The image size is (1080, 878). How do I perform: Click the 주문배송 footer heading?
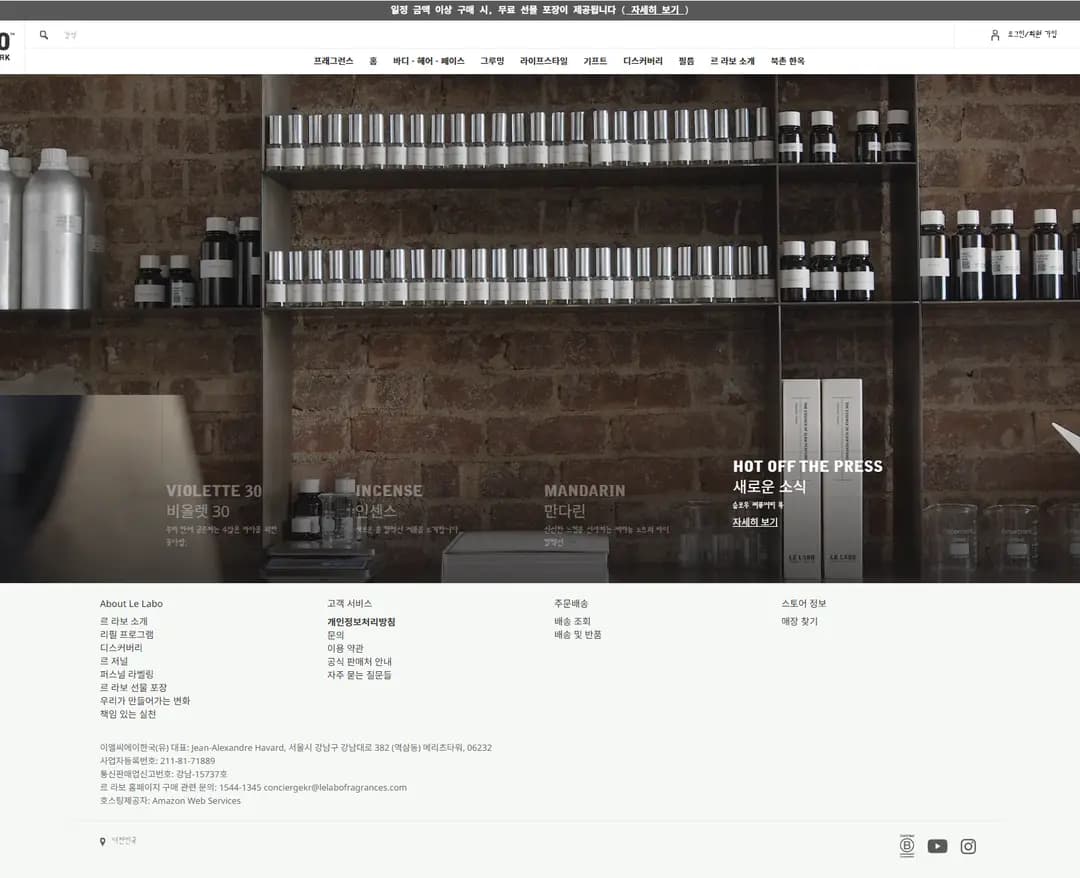pos(571,603)
